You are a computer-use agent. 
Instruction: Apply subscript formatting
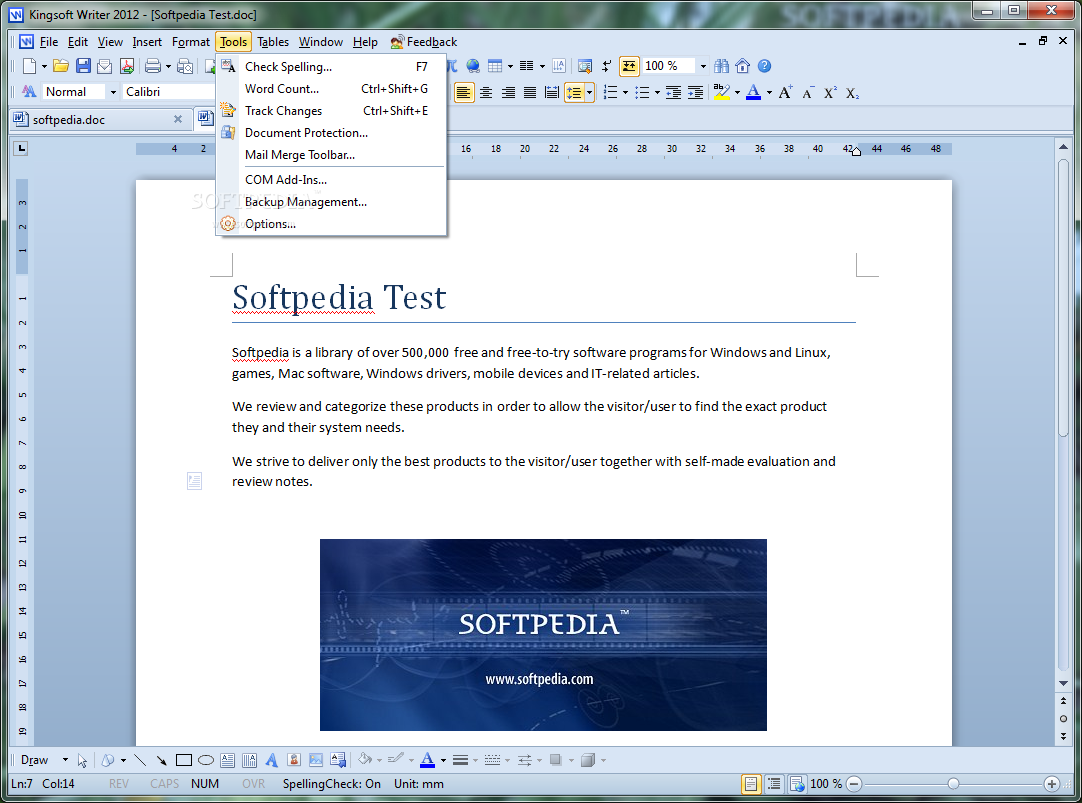852,92
